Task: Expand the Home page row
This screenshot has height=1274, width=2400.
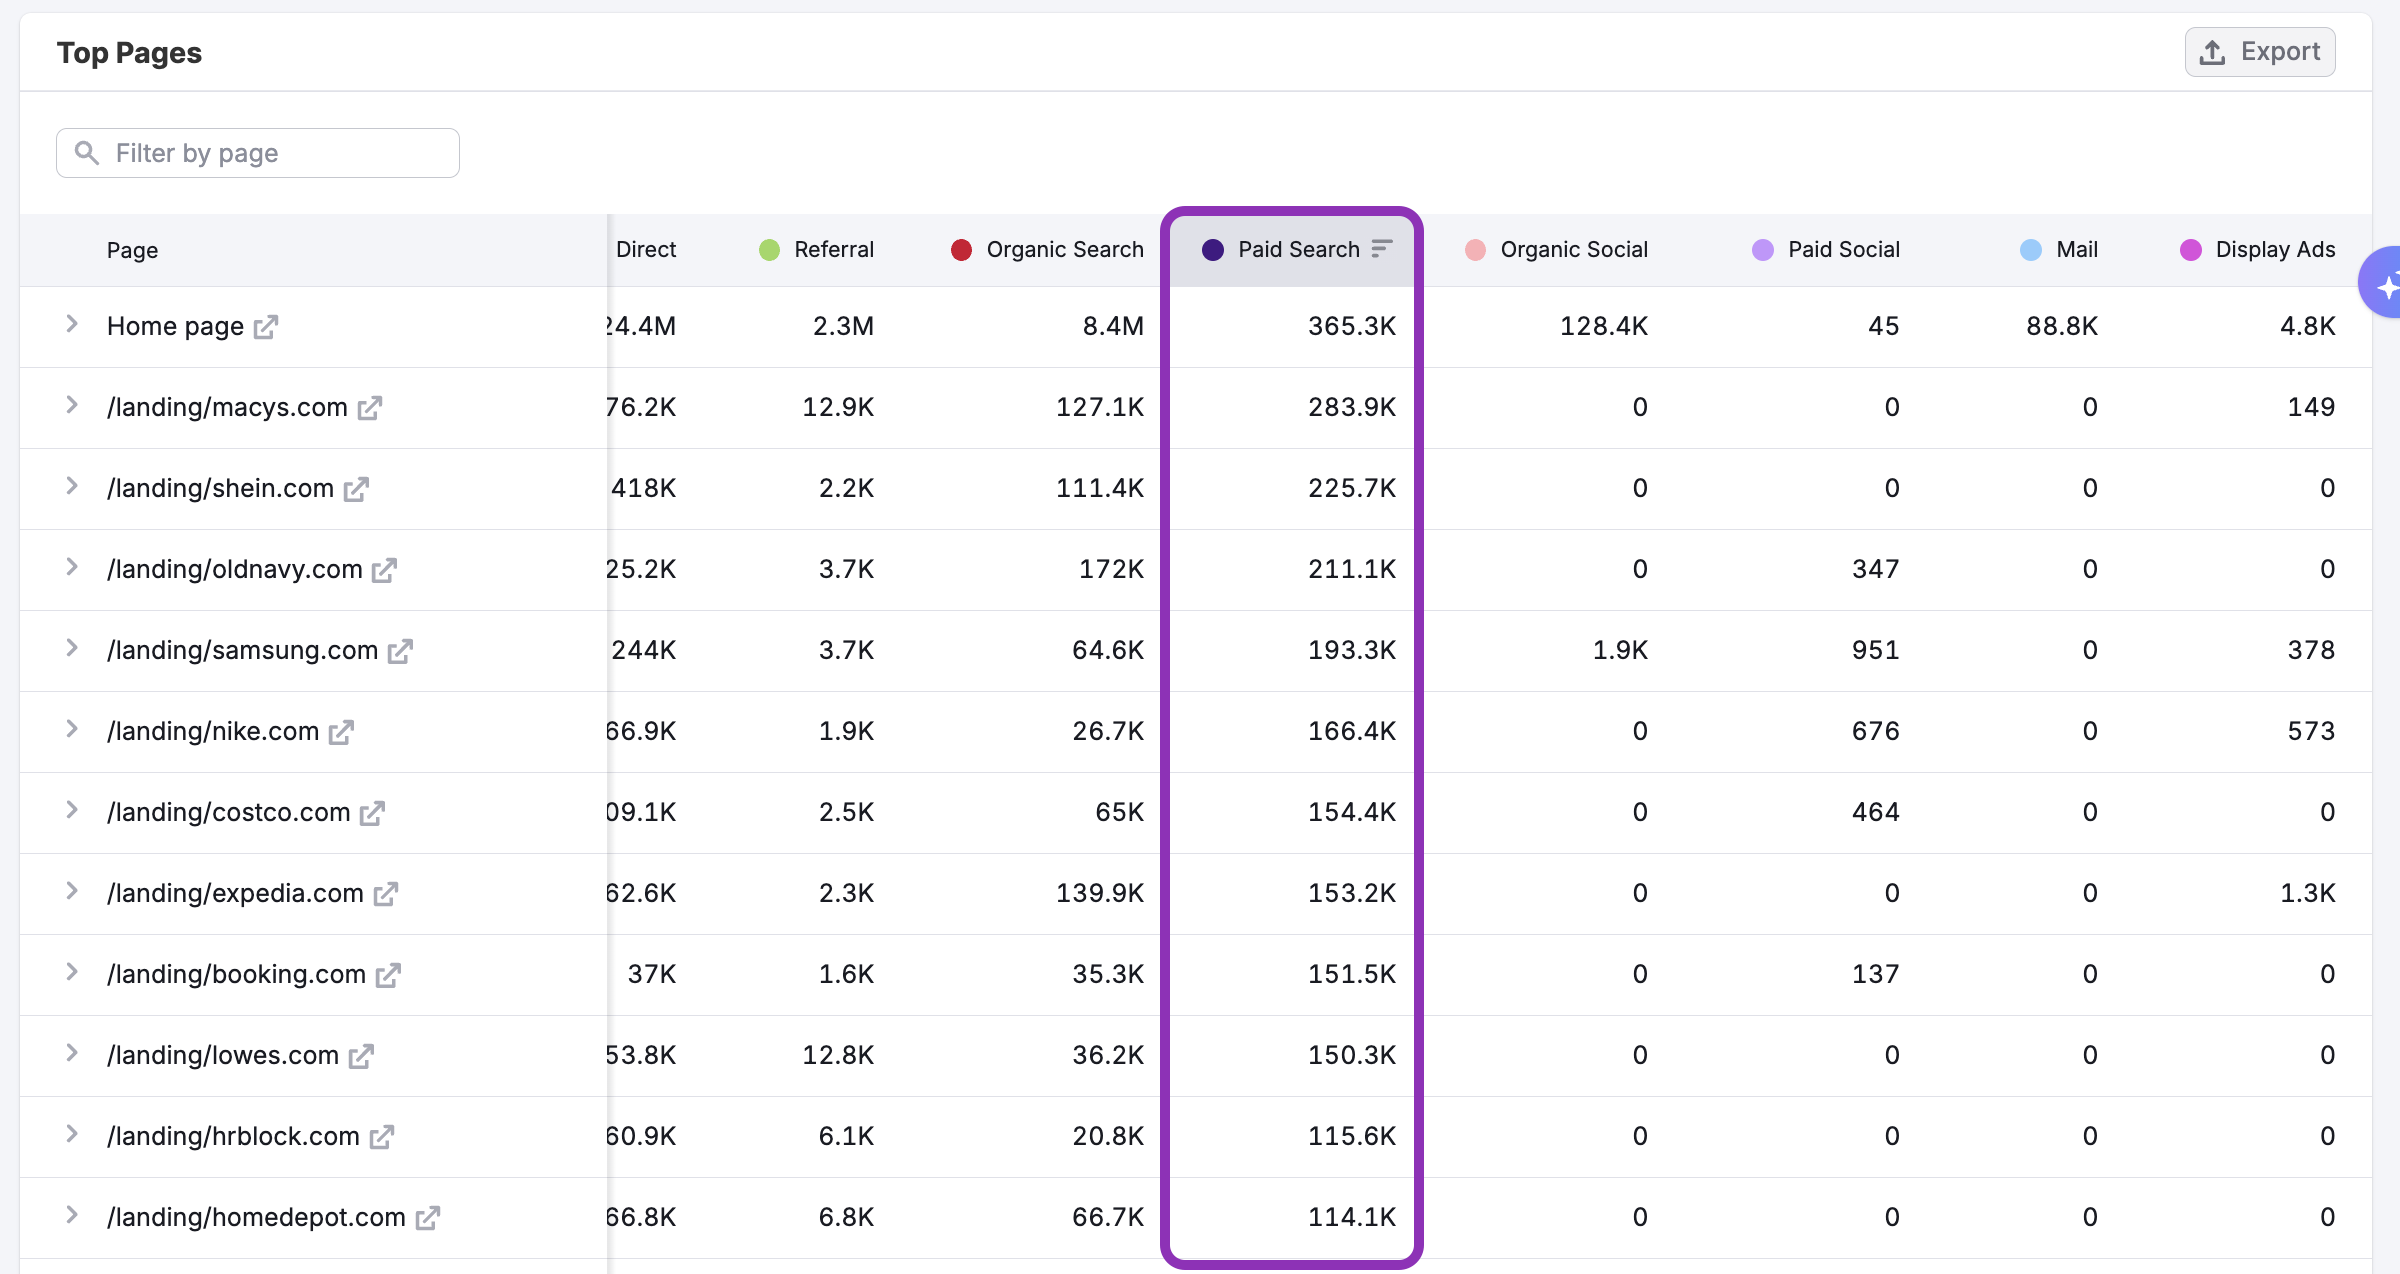Action: [72, 324]
